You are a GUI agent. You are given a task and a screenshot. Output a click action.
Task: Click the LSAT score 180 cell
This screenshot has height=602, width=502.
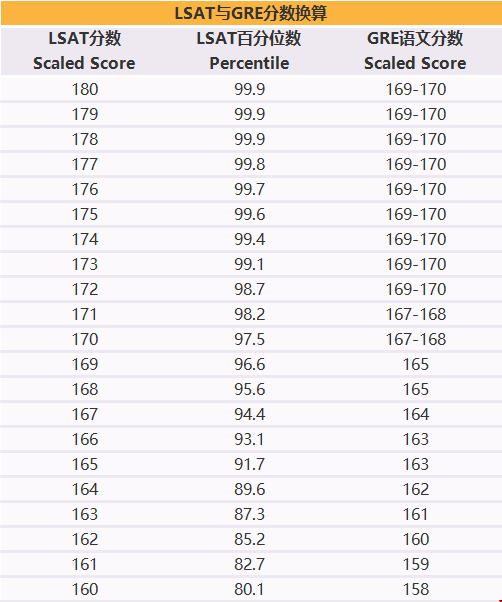click(x=85, y=89)
